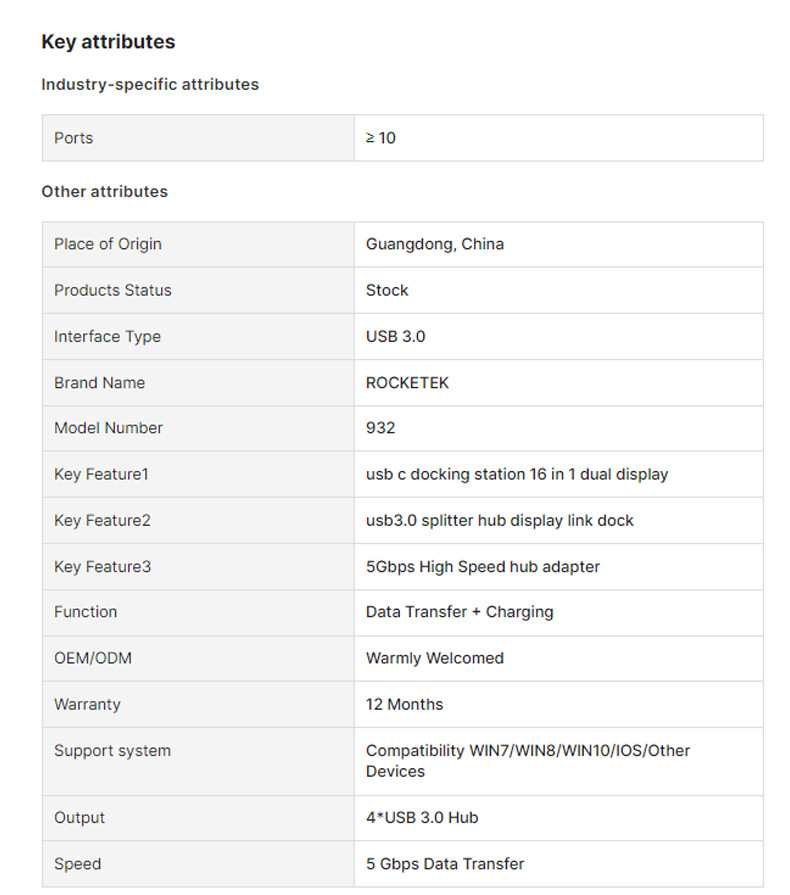Click the Key attributes heading
790x895 pixels.
(x=108, y=42)
